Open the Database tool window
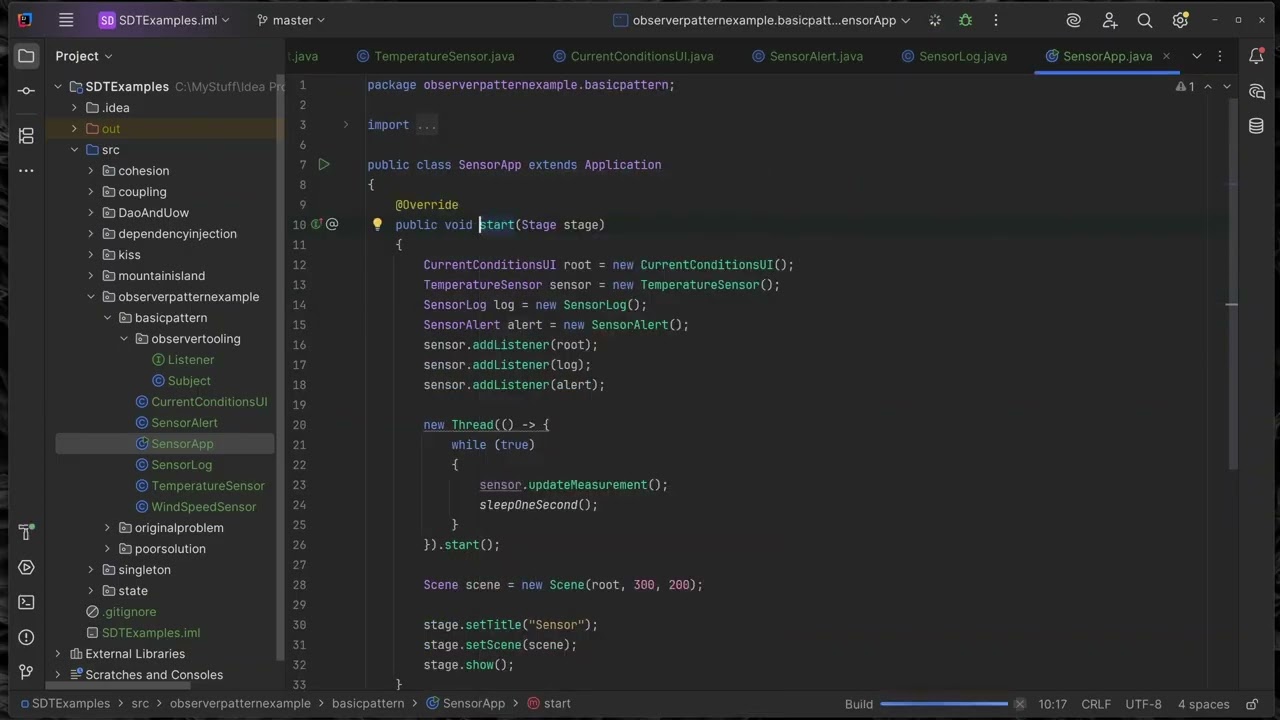 (x=1256, y=126)
